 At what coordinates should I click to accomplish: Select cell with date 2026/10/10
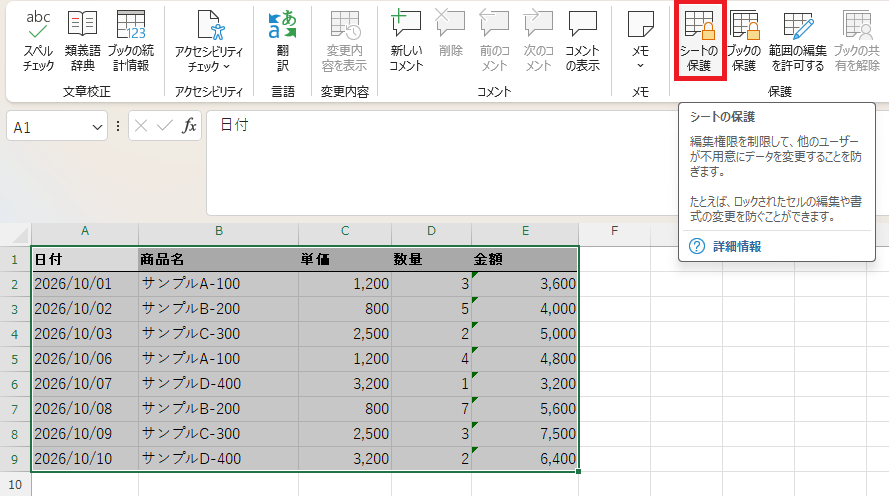click(x=85, y=459)
